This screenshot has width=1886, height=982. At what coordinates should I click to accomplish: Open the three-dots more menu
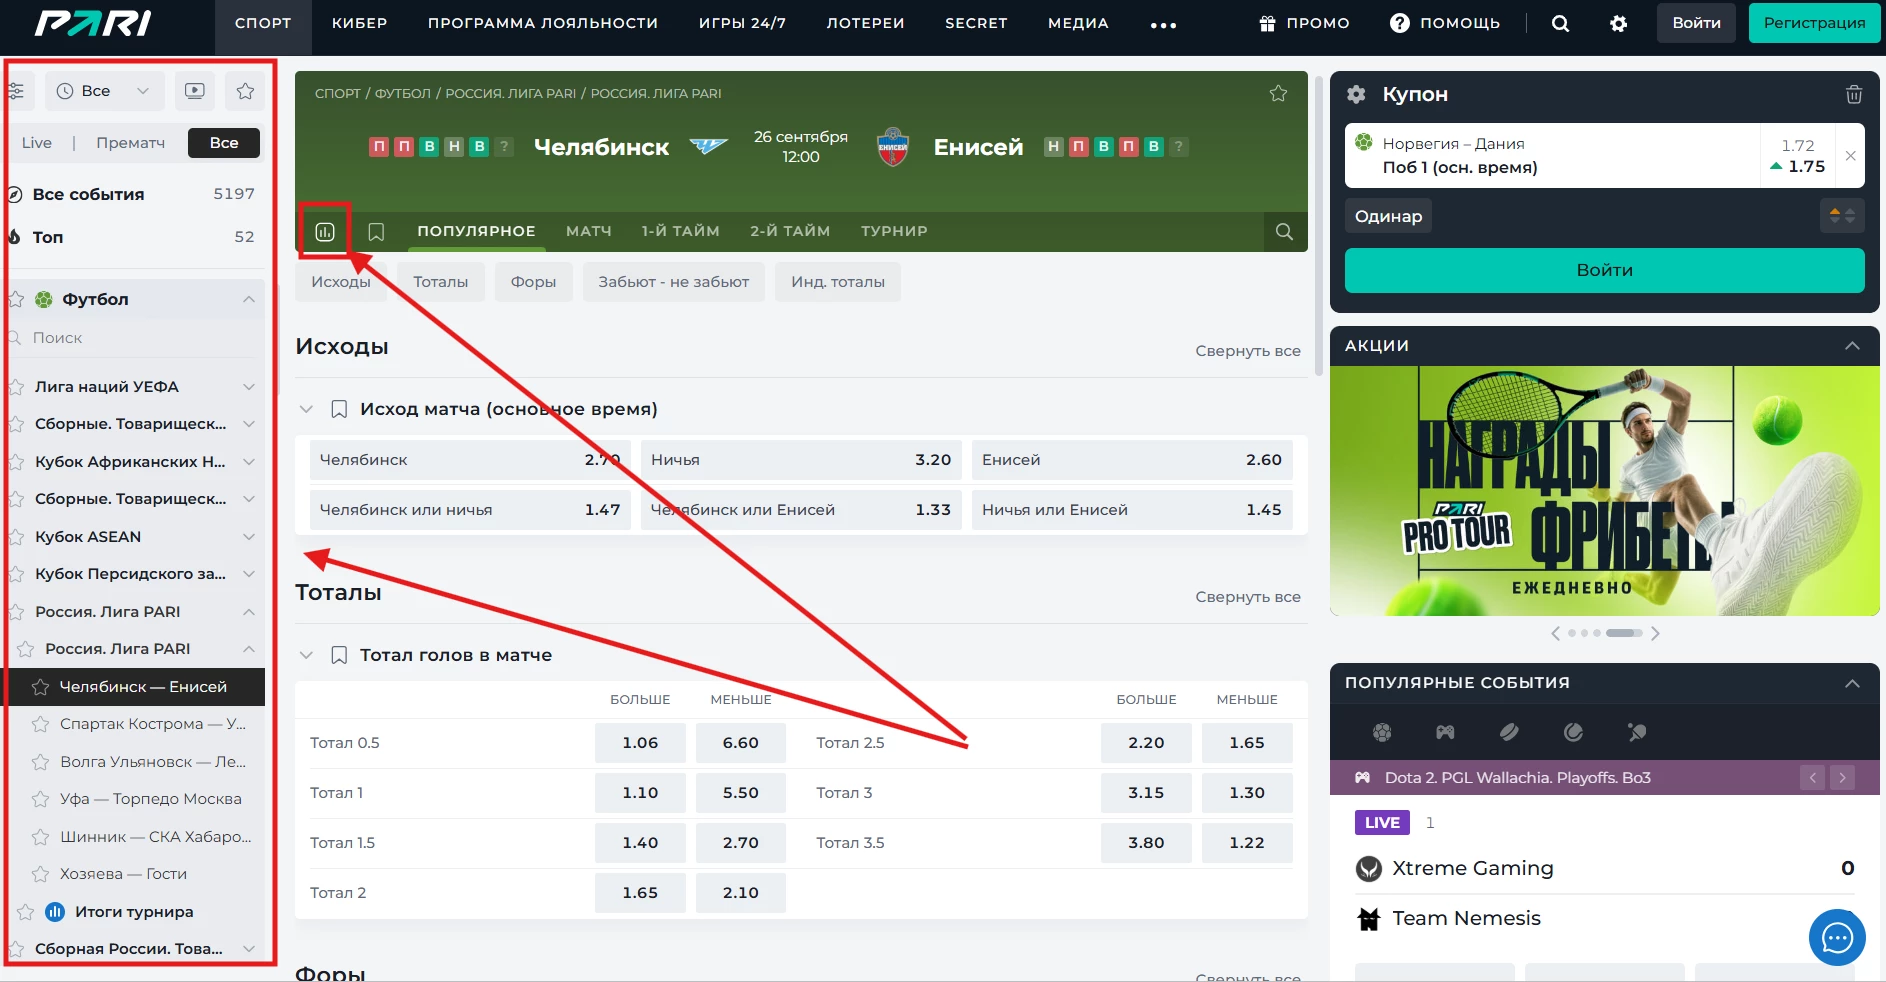pos(1163,24)
